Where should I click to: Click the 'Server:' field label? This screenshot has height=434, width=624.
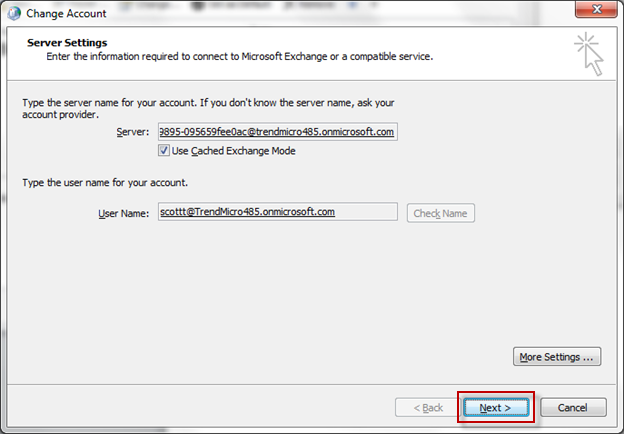132,132
